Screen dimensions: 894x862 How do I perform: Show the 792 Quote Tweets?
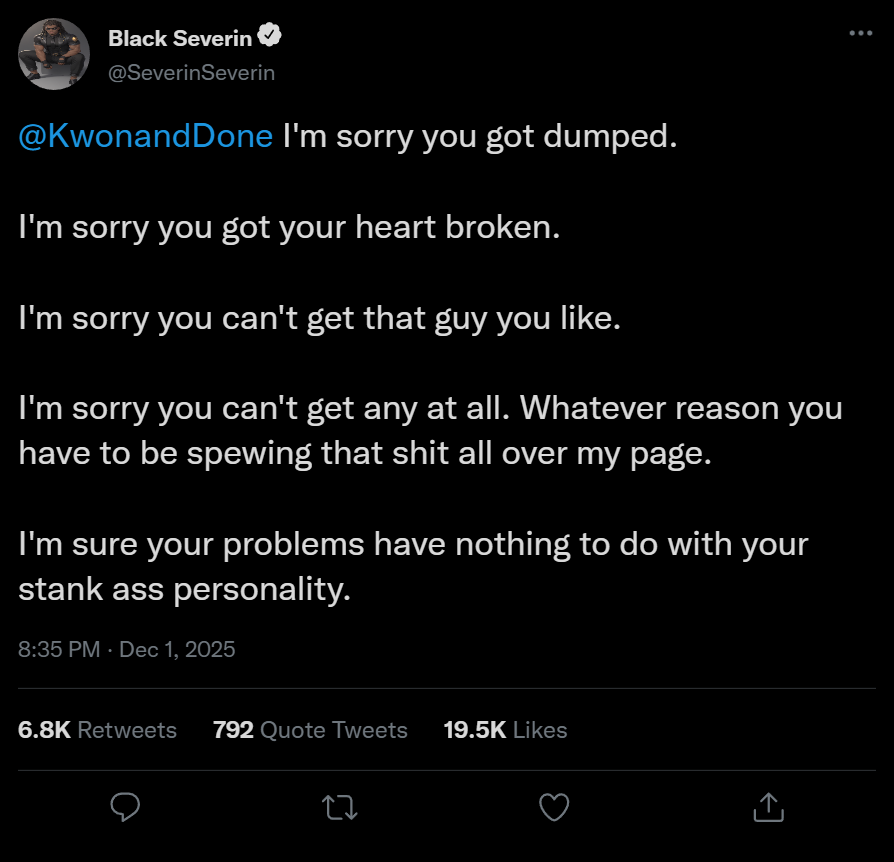coord(310,730)
